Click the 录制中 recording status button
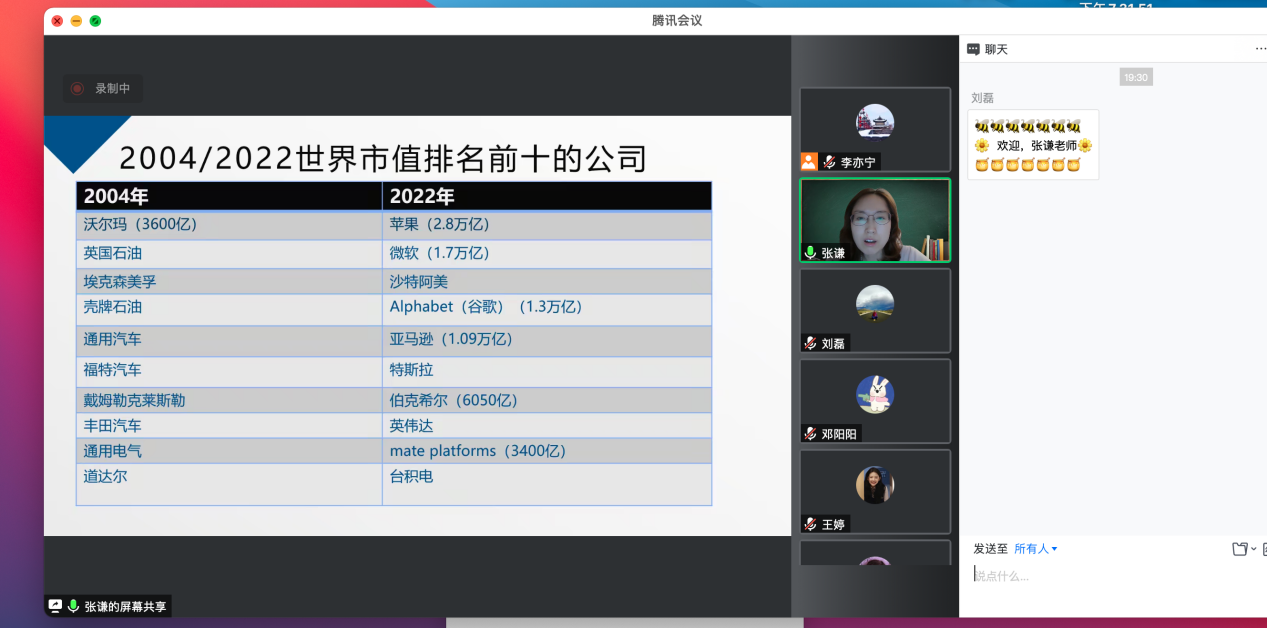The height and width of the screenshot is (628, 1267). [x=103, y=88]
